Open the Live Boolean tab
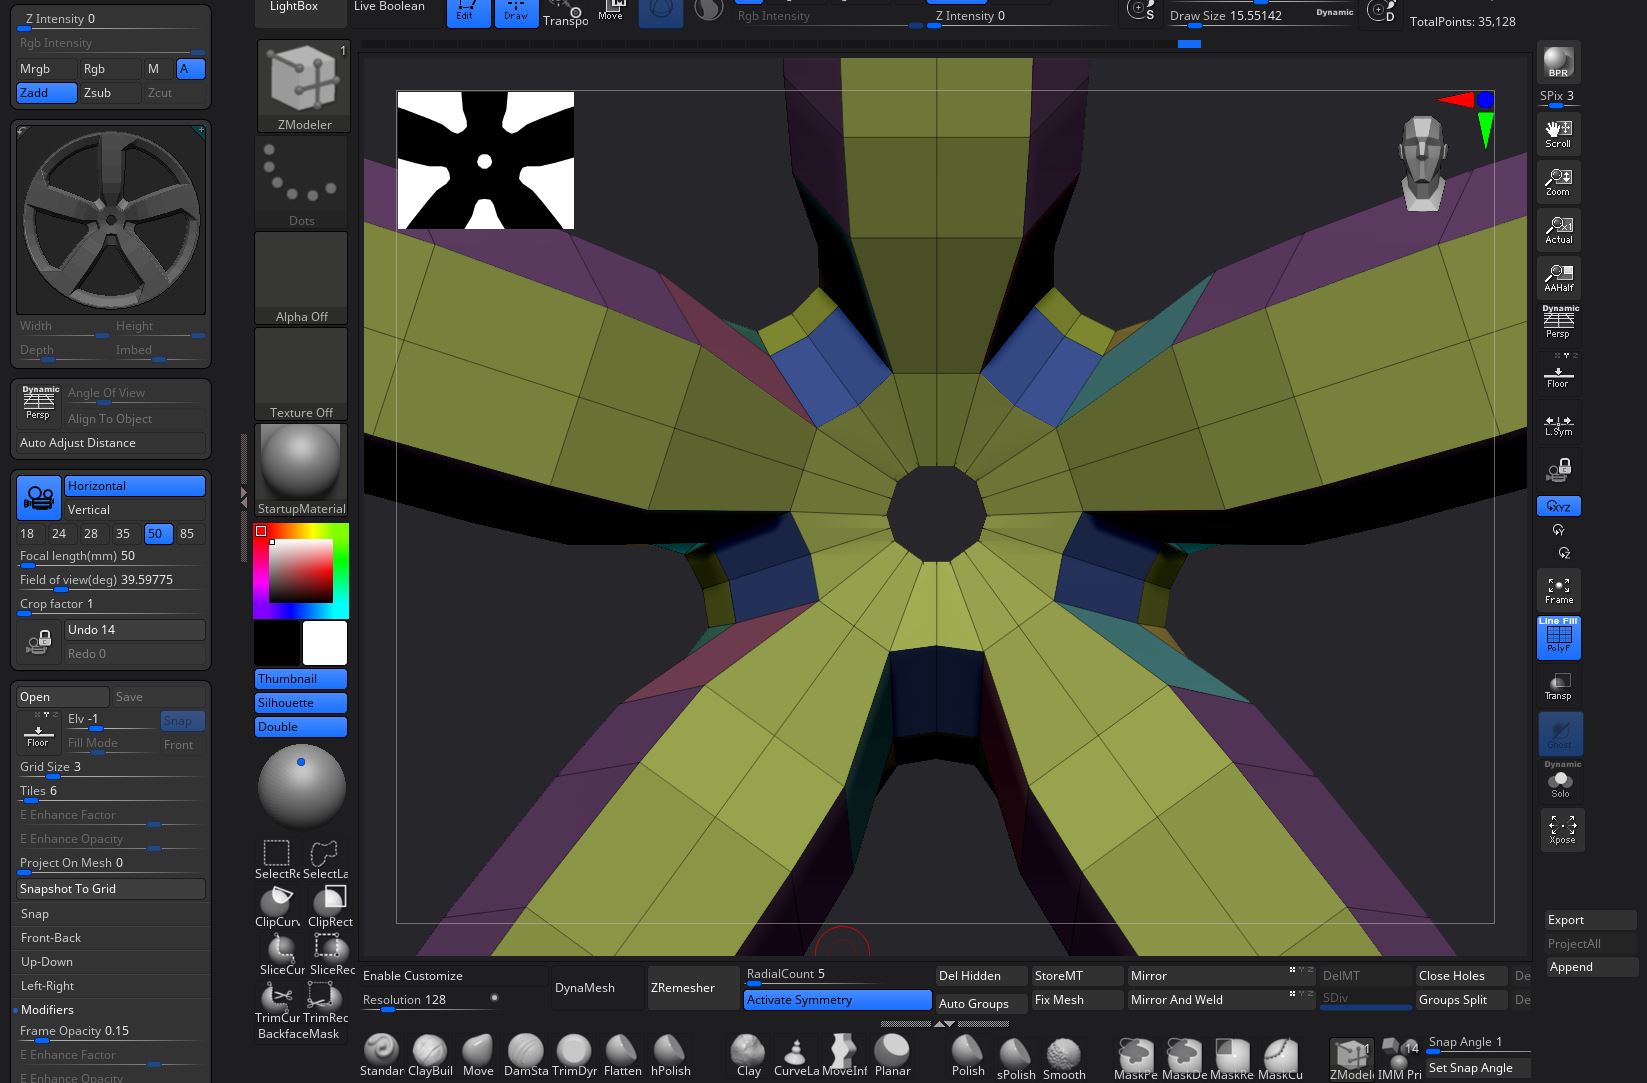The height and width of the screenshot is (1083, 1647). pos(389,7)
